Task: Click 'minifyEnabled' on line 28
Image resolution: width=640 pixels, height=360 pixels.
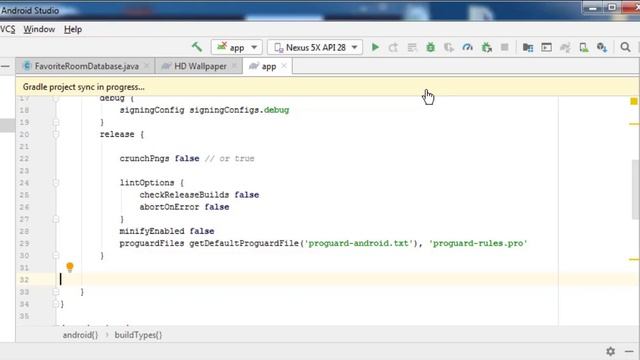Action: coord(152,231)
